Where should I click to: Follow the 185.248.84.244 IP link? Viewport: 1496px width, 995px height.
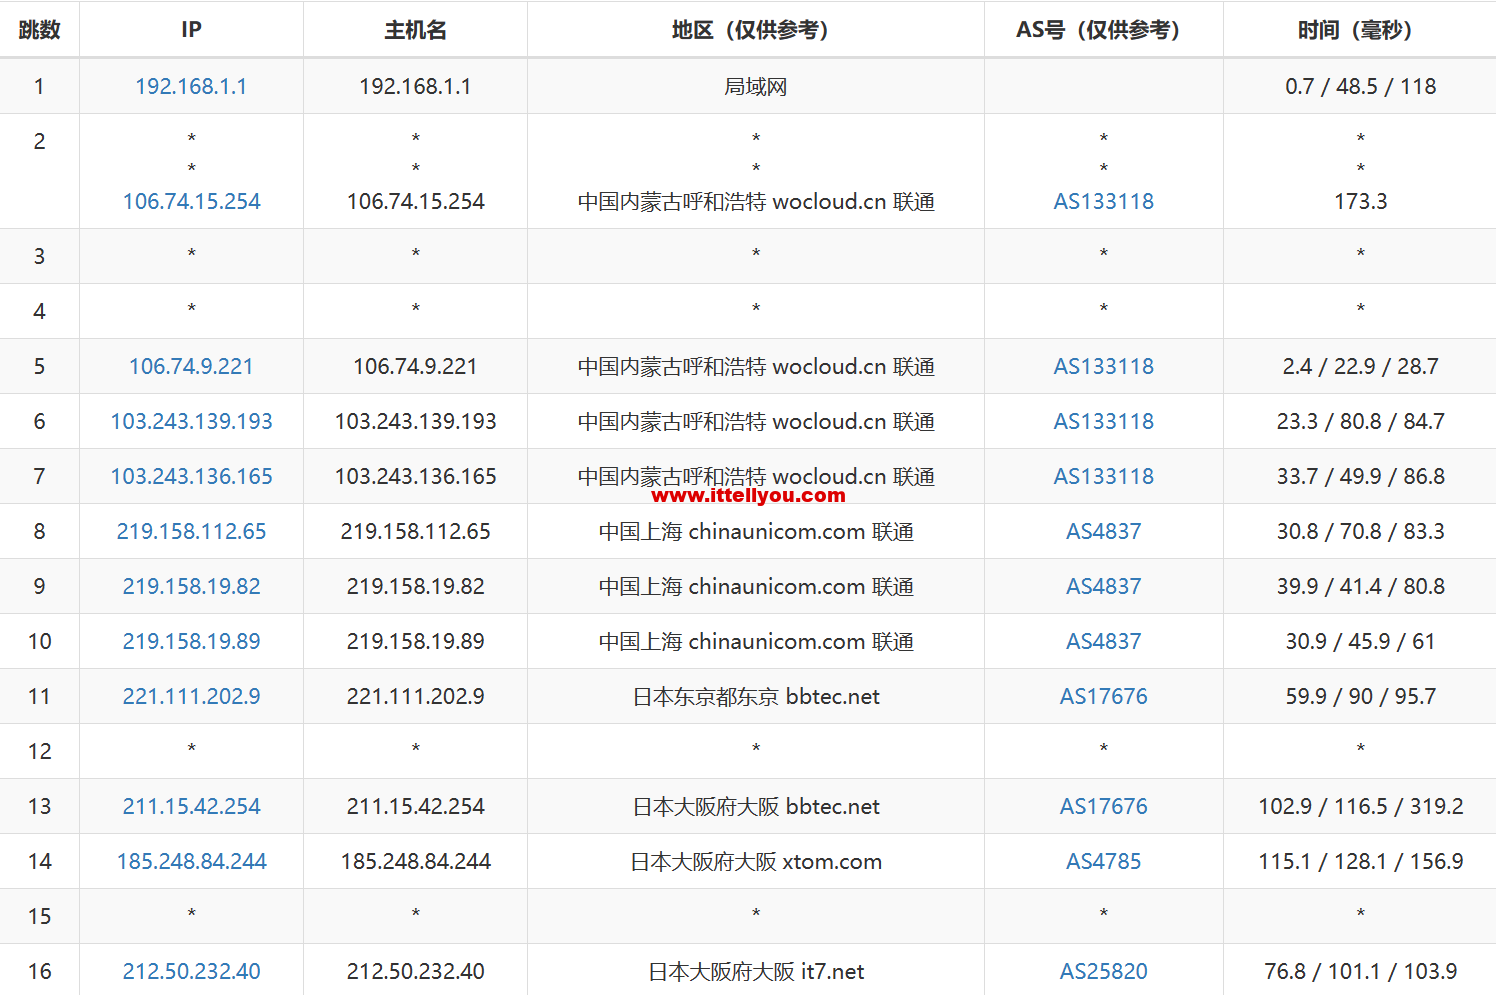[191, 862]
